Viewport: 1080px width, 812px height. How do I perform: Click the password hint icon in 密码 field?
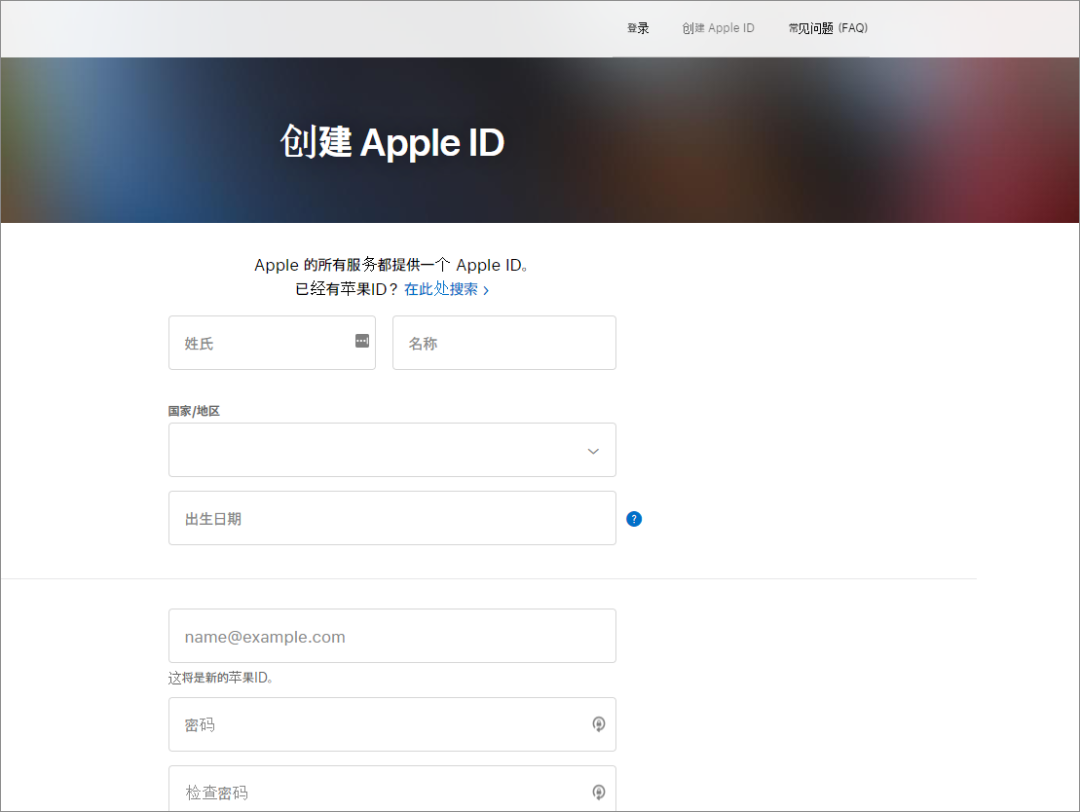(x=598, y=724)
